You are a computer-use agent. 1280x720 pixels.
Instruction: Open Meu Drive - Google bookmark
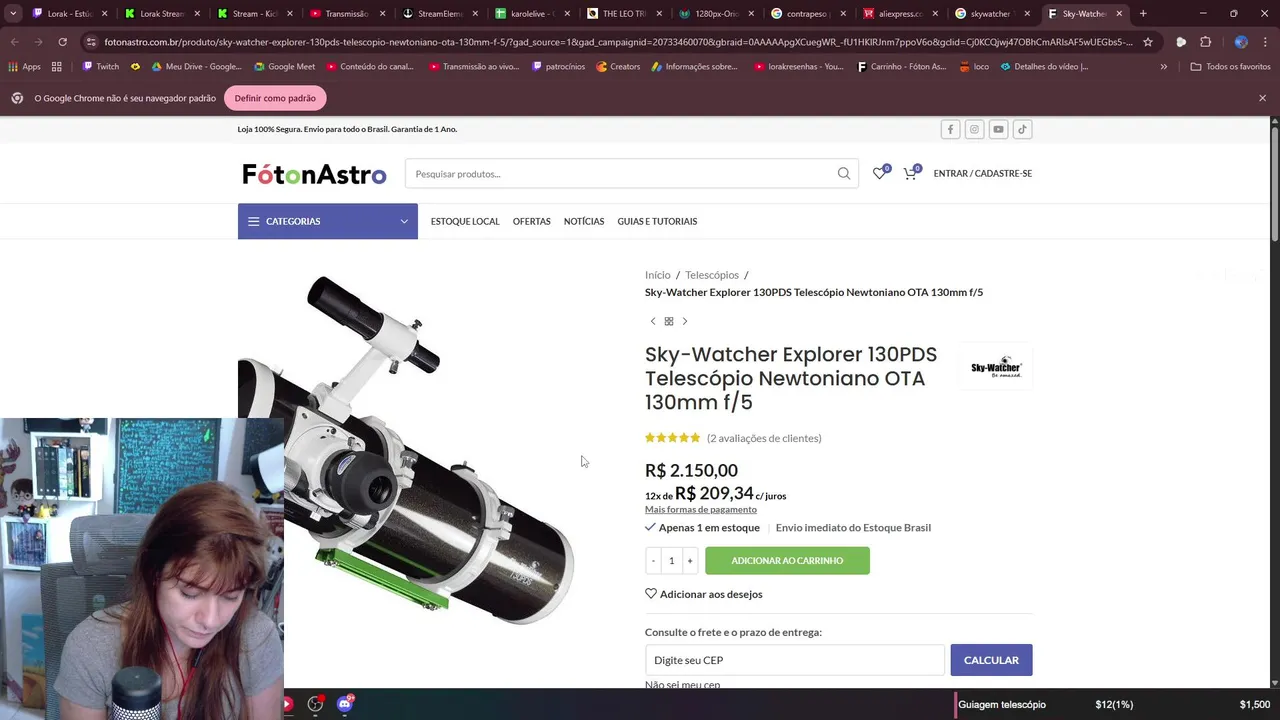point(196,67)
